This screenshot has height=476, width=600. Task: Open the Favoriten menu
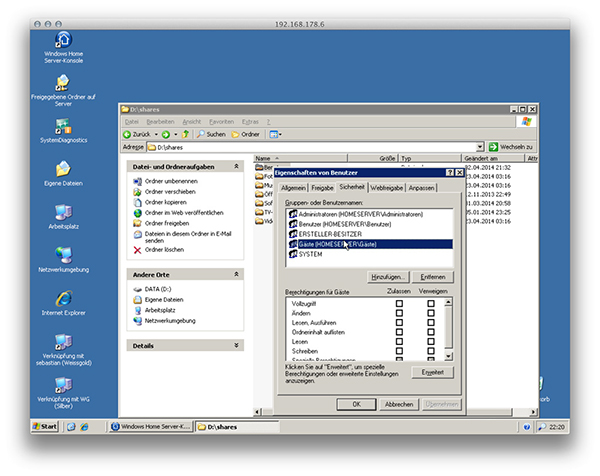coord(221,122)
